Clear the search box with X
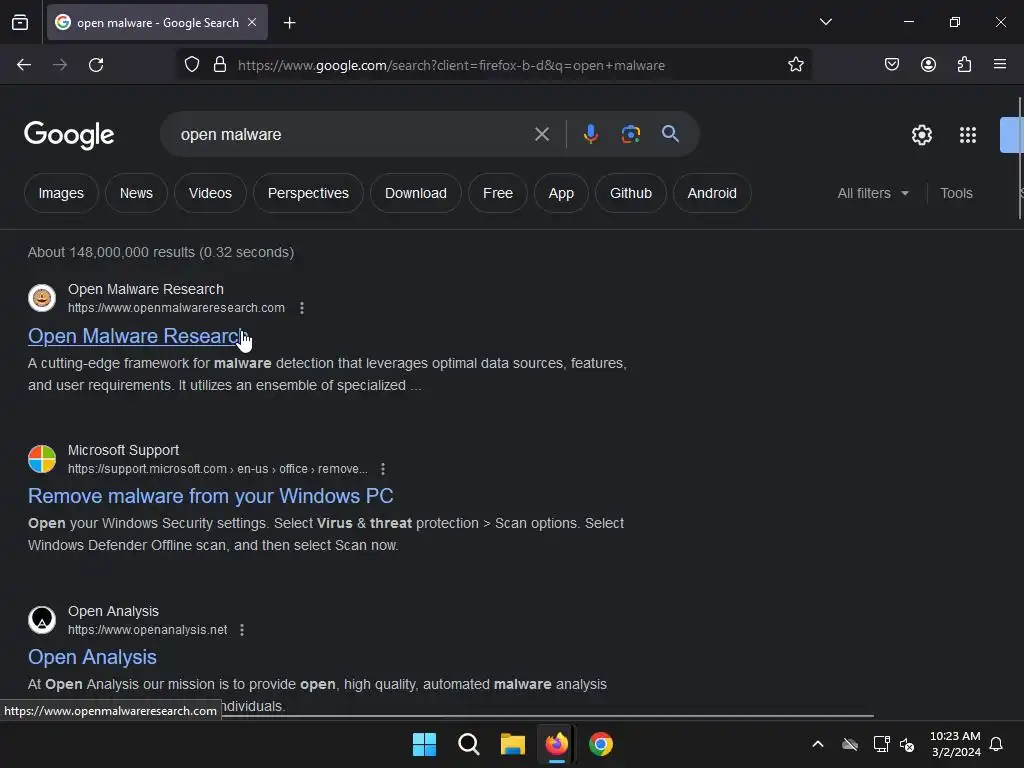Screen dimensions: 1024x768 pyautogui.click(x=542, y=135)
